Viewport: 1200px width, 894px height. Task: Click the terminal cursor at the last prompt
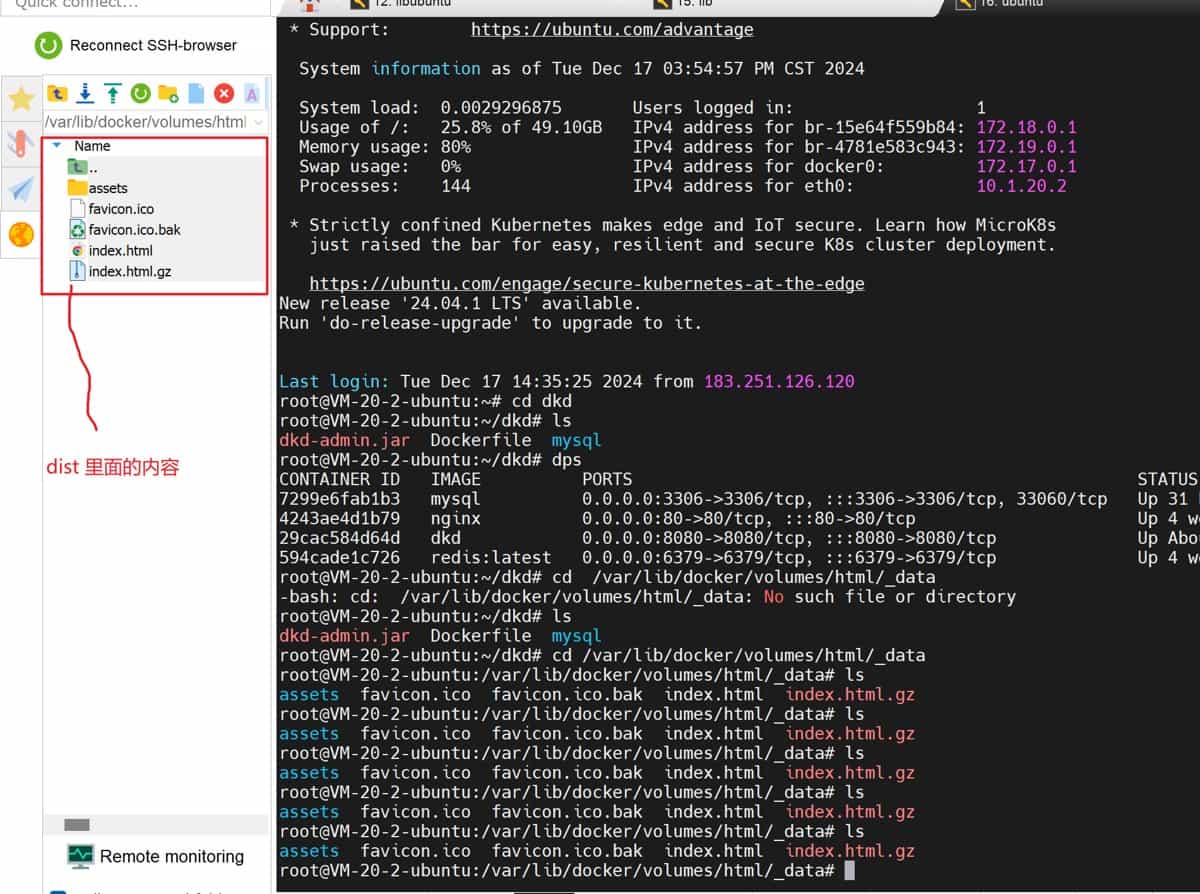pos(849,870)
